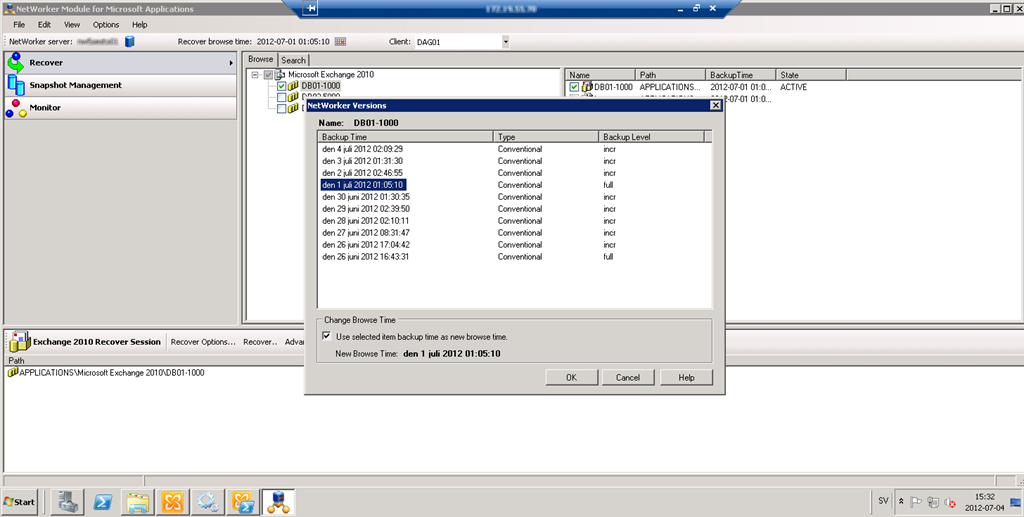This screenshot has width=1024, height=517.
Task: Click the NetWorker Module taskbar icon
Action: pyautogui.click(x=278, y=502)
